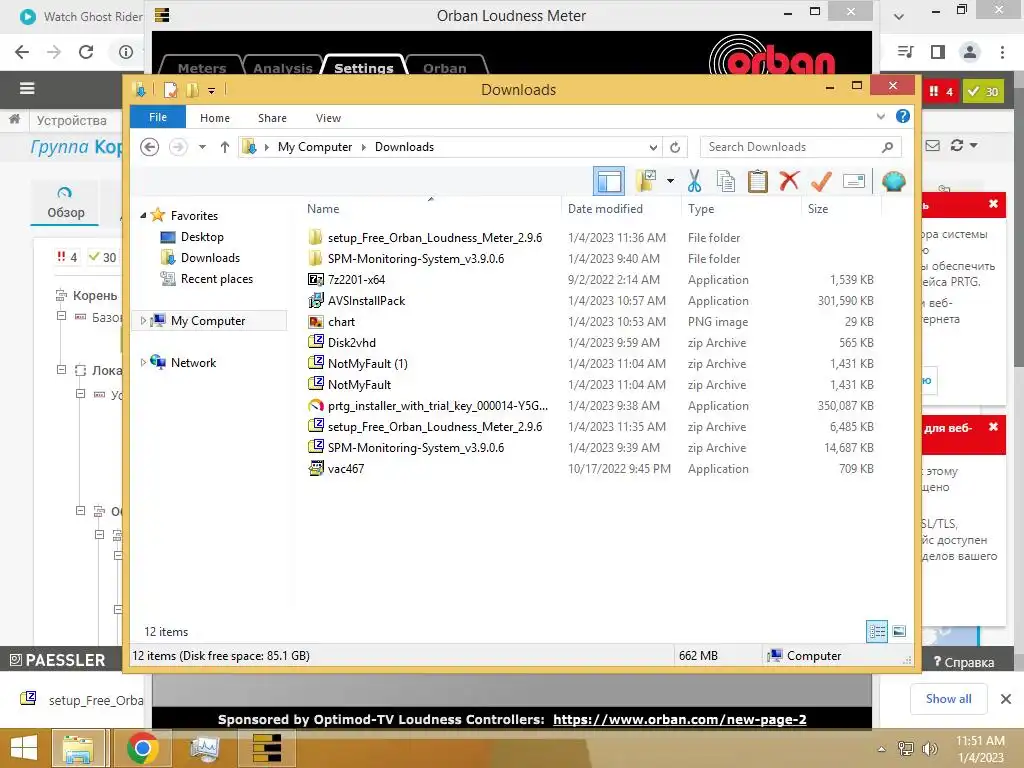Go up one folder level
This screenshot has width=1024, height=768.
click(225, 147)
